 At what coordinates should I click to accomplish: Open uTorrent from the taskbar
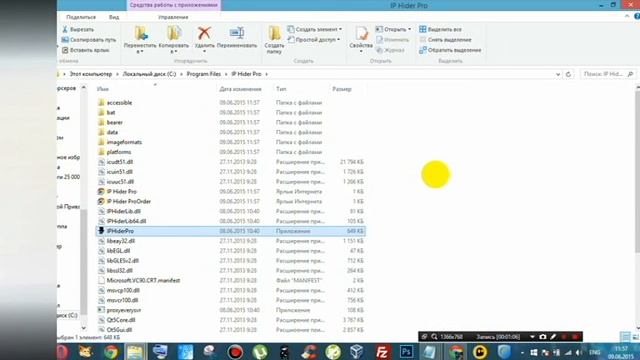pyautogui.click(x=260, y=352)
